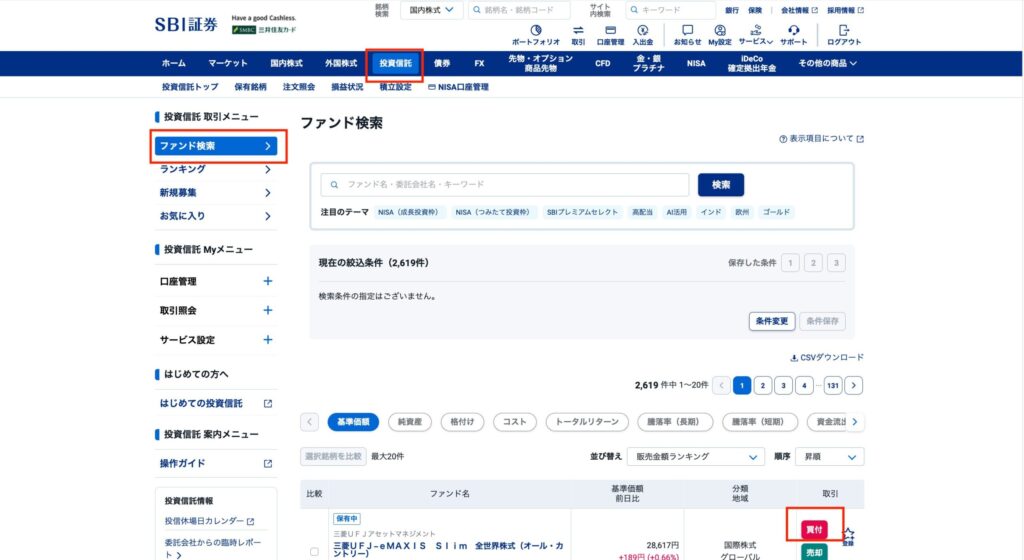Expand the サービス設定 plus section

click(x=268, y=340)
